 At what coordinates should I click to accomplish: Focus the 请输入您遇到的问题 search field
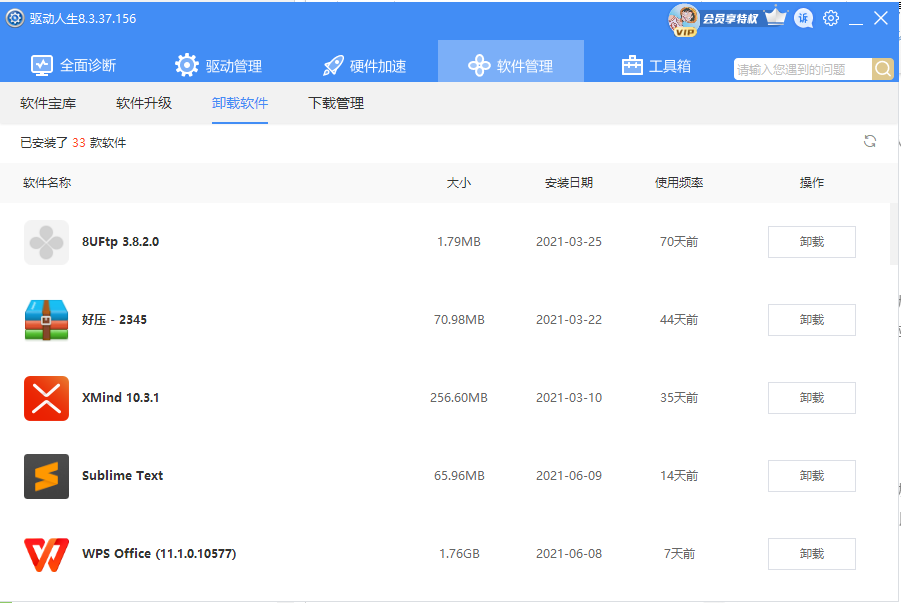[803, 70]
